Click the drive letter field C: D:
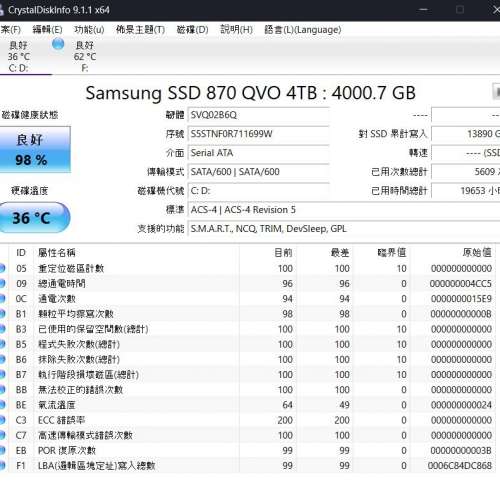 [x=259, y=191]
